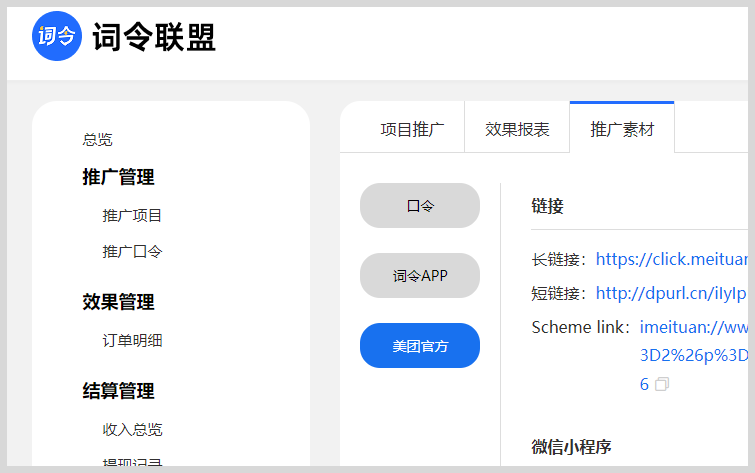Open 收入总览 in the sidebar
Viewport: 755px width, 473px height.
tap(132, 430)
